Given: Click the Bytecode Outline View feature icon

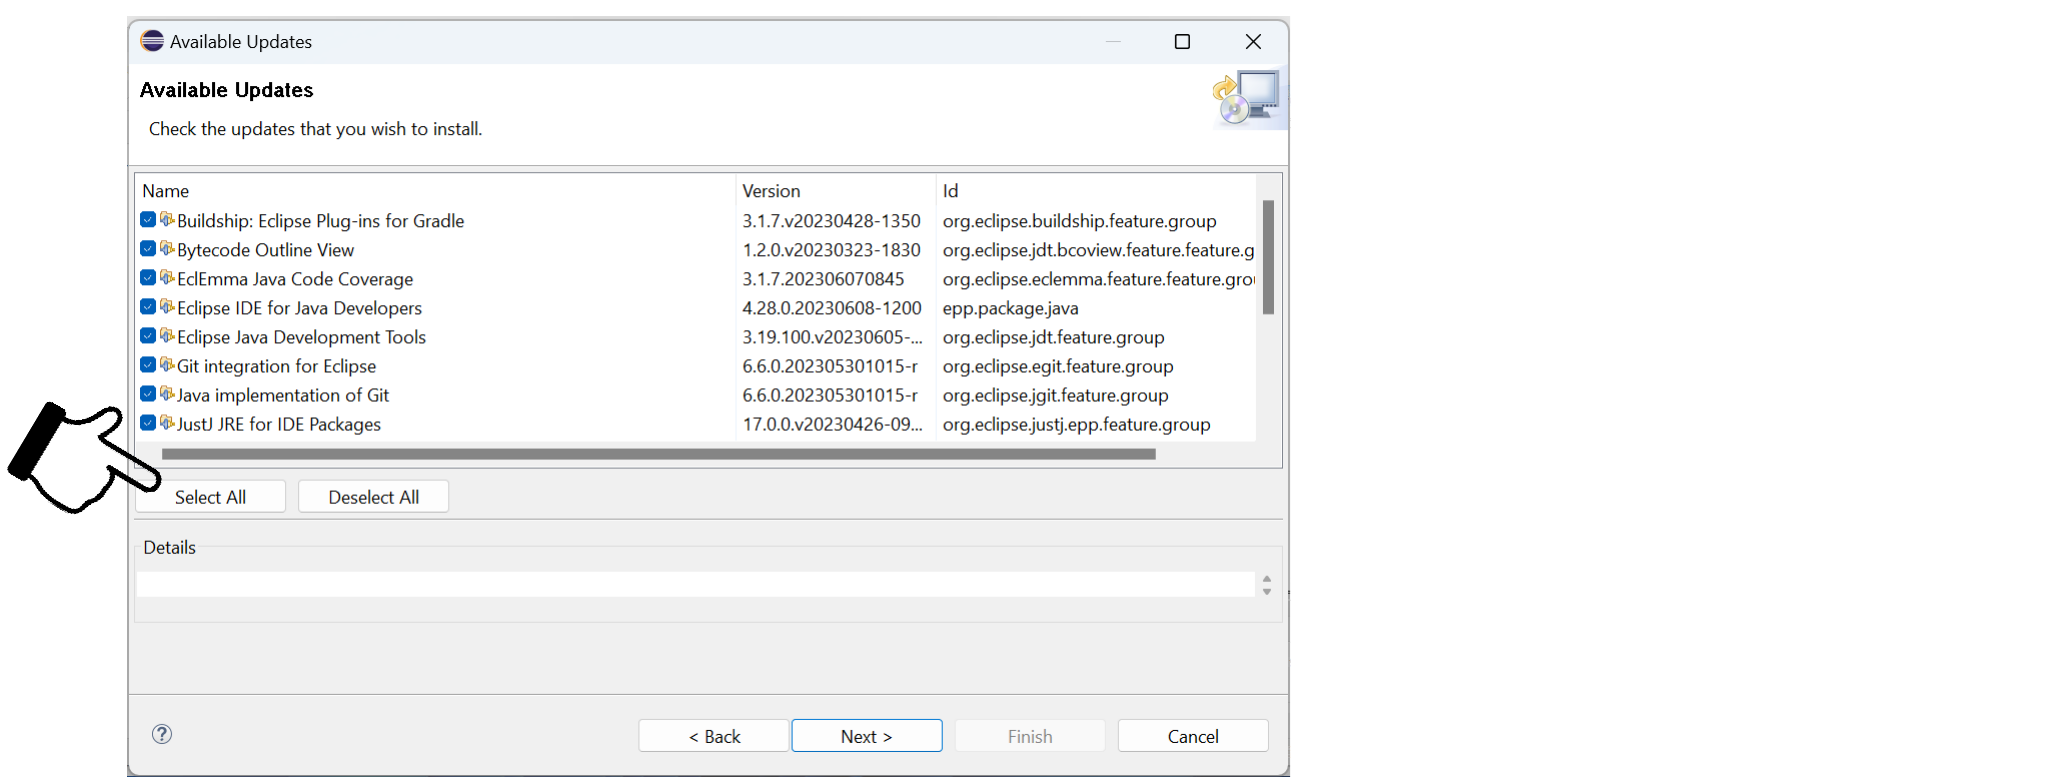Looking at the screenshot, I should pyautogui.click(x=167, y=249).
